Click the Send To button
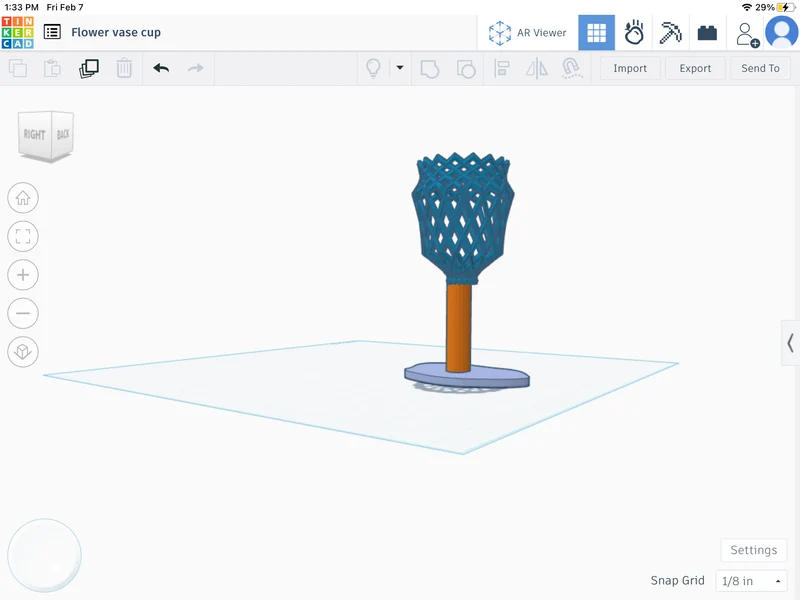Screen dimensions: 800x600 [760, 68]
